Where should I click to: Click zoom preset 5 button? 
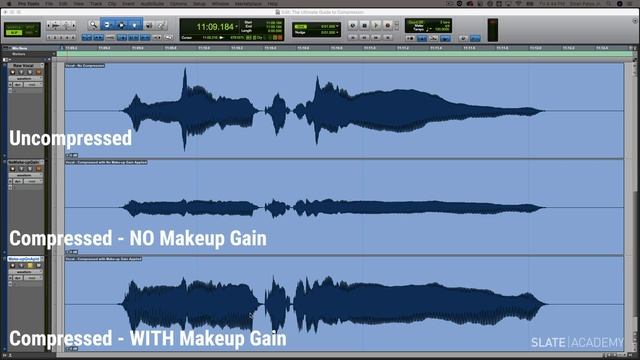coord(73,38)
